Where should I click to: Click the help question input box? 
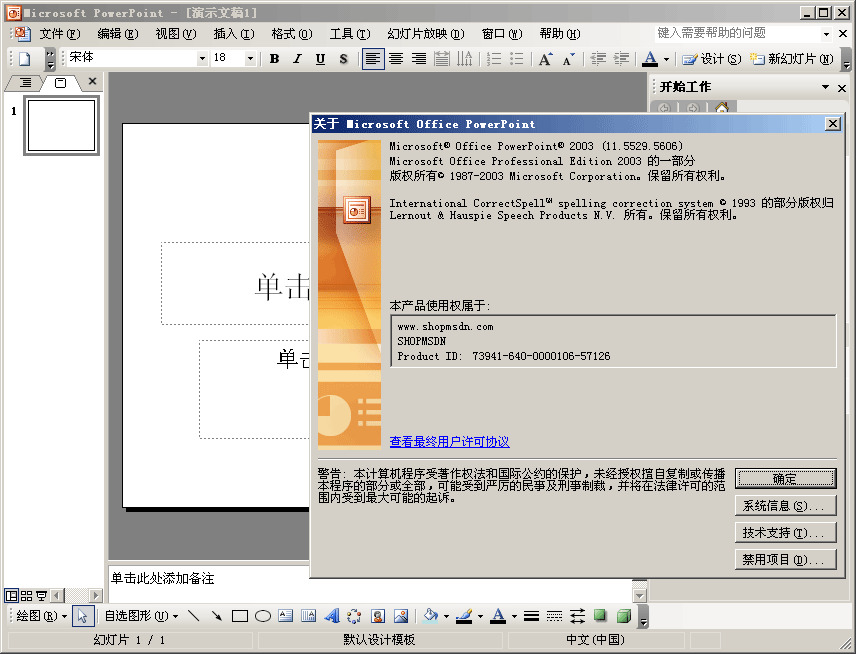[x=737, y=33]
